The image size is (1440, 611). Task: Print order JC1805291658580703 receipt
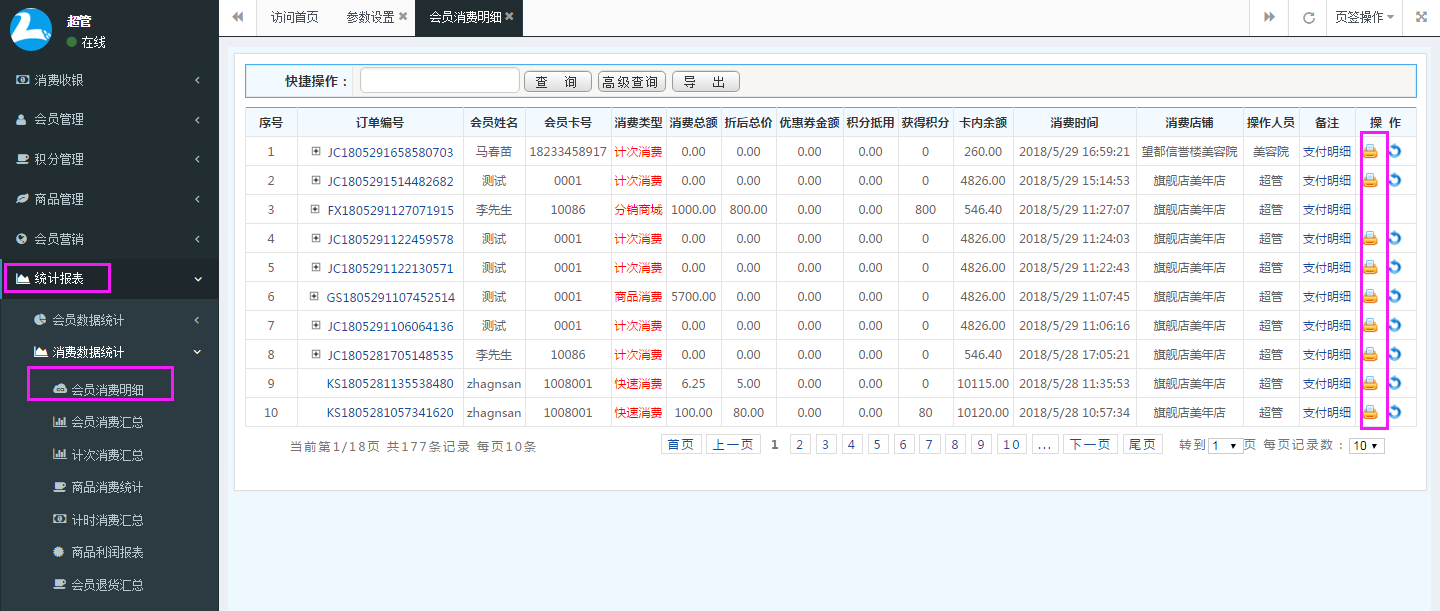tap(1371, 152)
